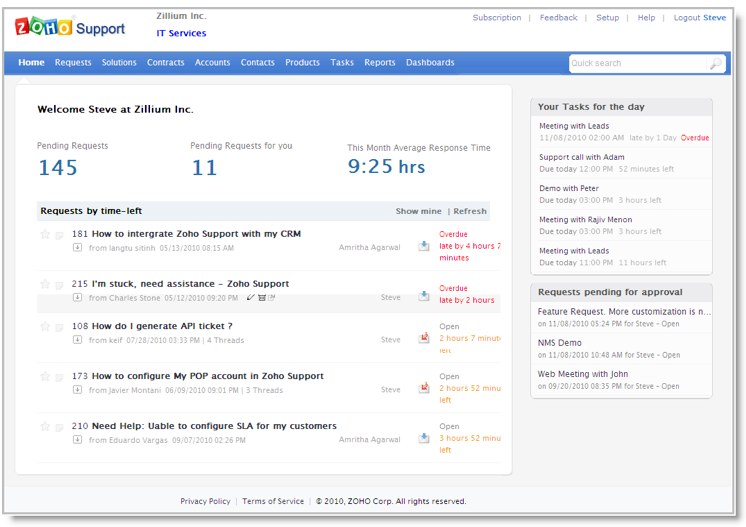Open task Support call with Adam

click(581, 157)
